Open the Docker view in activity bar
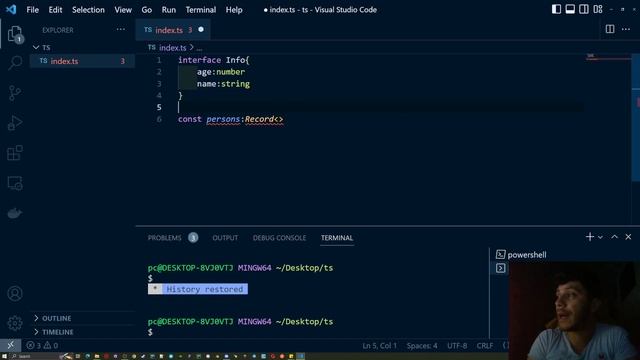This screenshot has height=360, width=640. (15, 213)
